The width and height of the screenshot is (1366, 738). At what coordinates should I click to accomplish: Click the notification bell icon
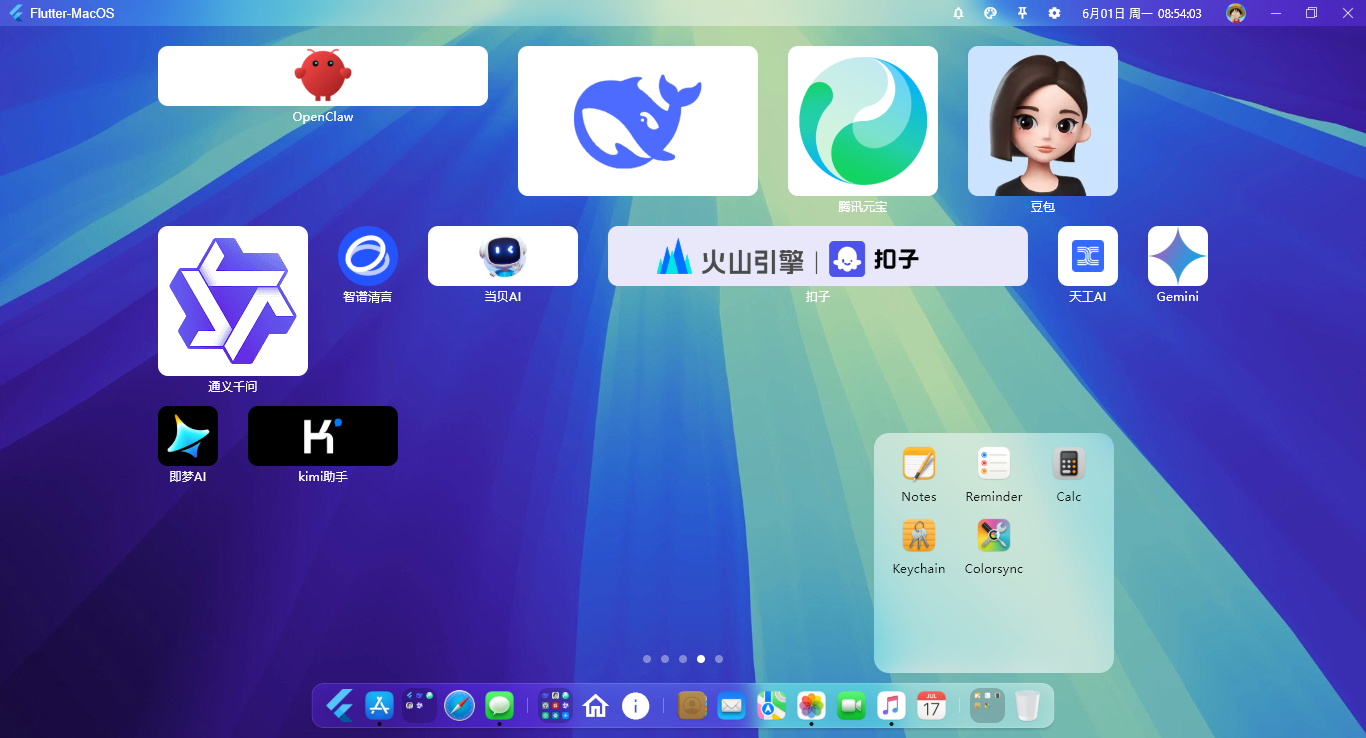(x=958, y=13)
